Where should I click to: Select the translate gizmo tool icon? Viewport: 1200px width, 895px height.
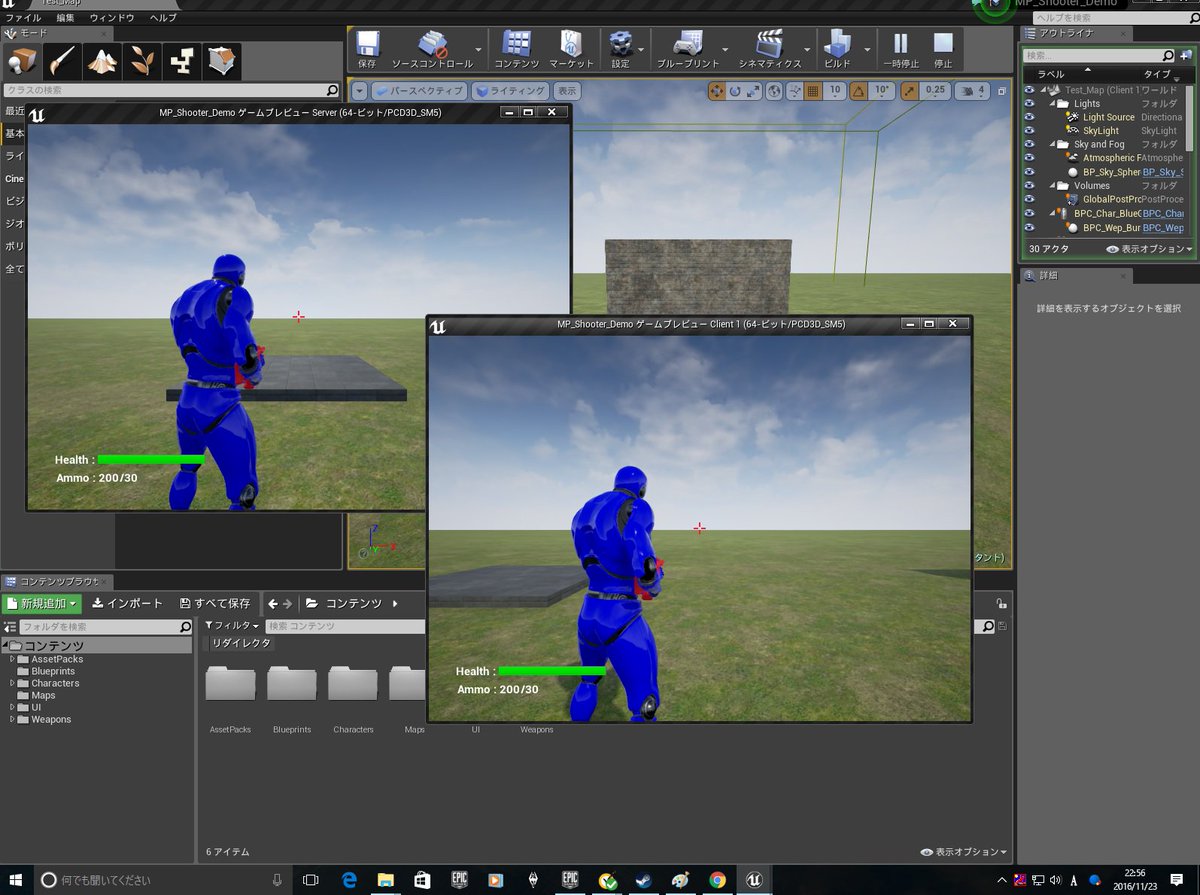click(717, 91)
